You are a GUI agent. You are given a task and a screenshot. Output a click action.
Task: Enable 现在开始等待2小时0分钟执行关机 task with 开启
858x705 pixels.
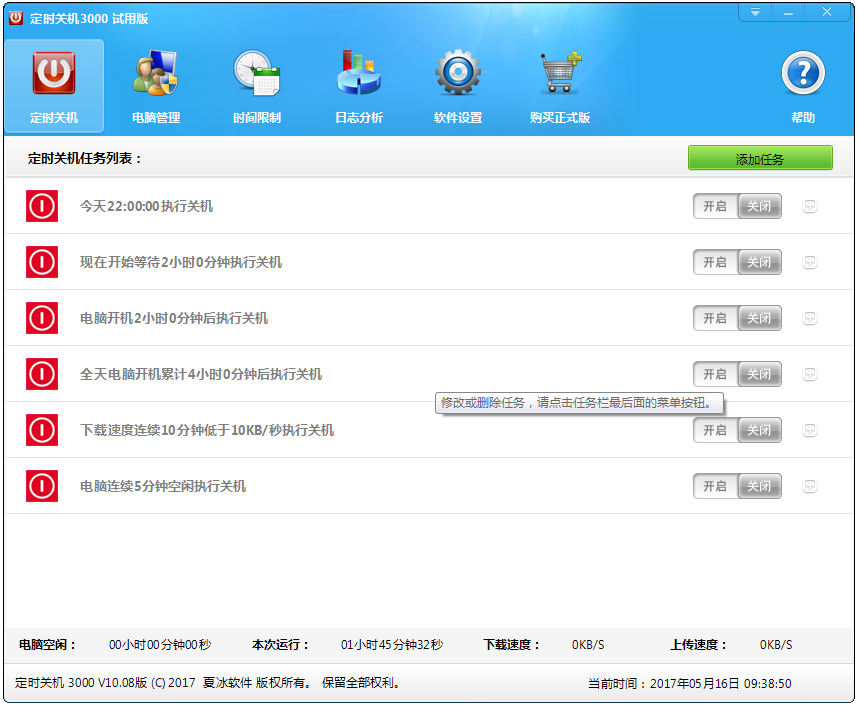(715, 262)
